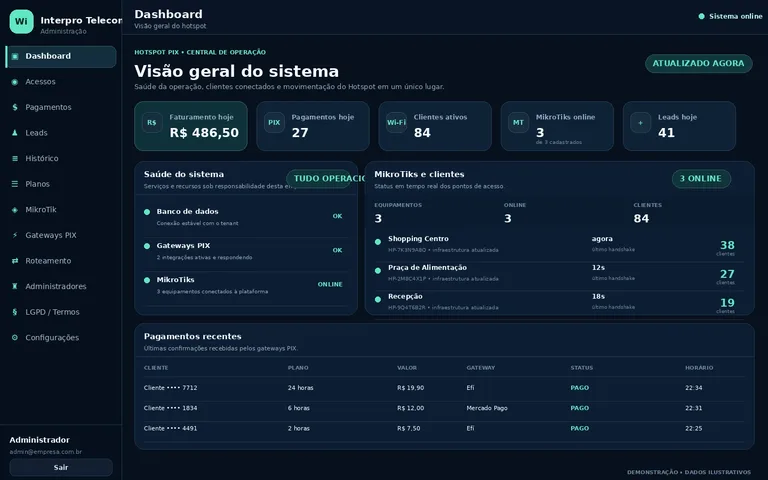Click the Administradores sidebar icon
This screenshot has height=480, width=768.
pos(15,286)
